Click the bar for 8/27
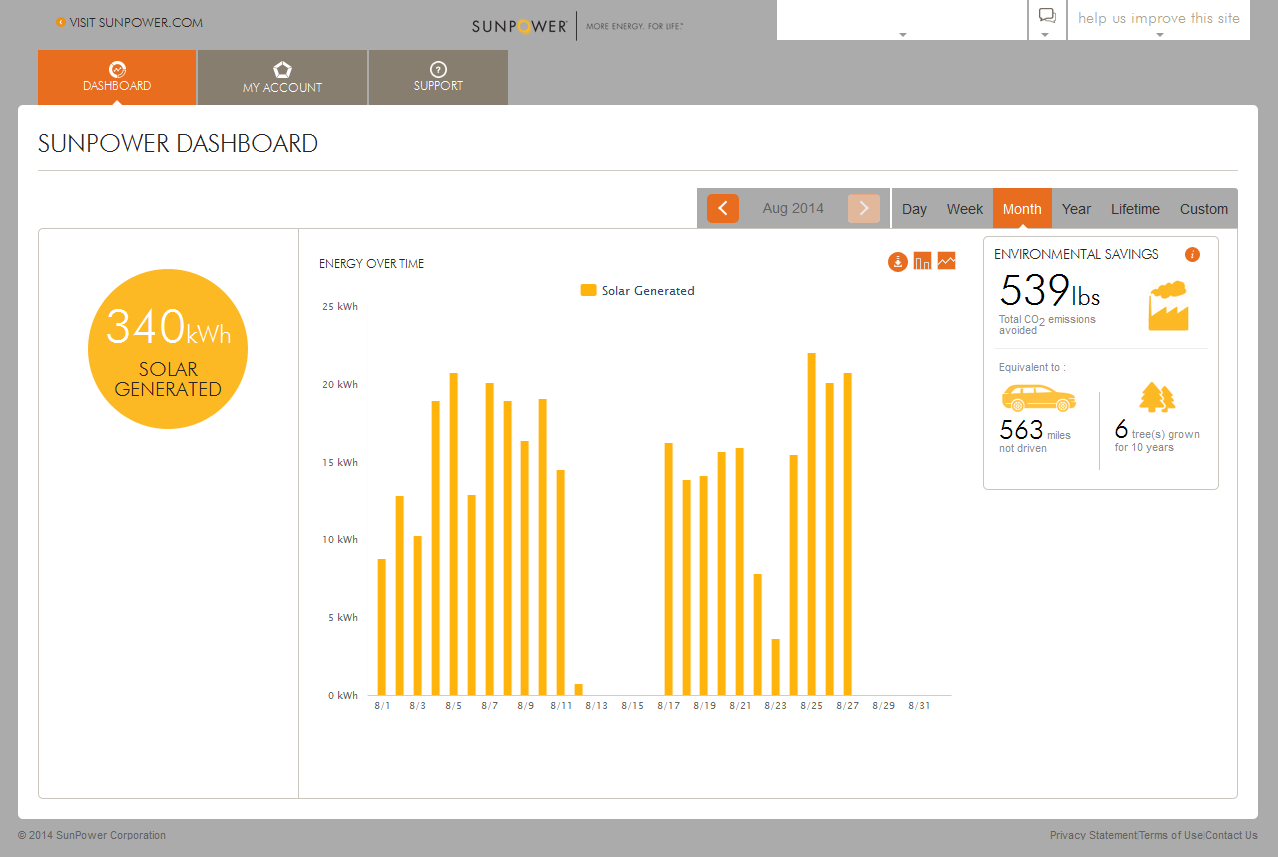This screenshot has width=1278, height=857. (x=847, y=534)
